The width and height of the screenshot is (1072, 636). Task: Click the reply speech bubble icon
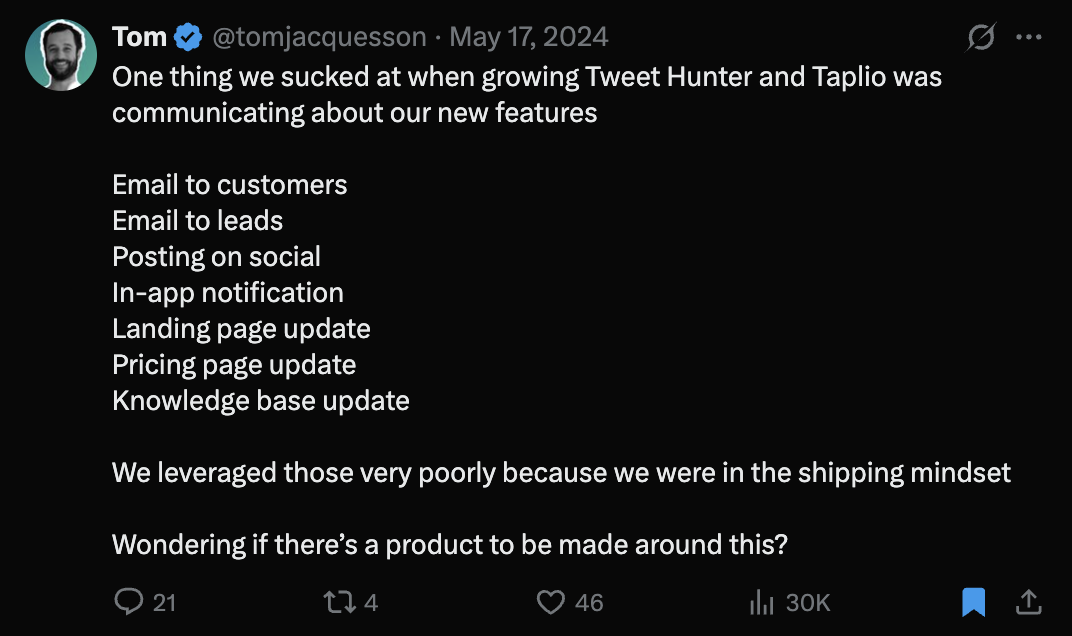point(129,601)
